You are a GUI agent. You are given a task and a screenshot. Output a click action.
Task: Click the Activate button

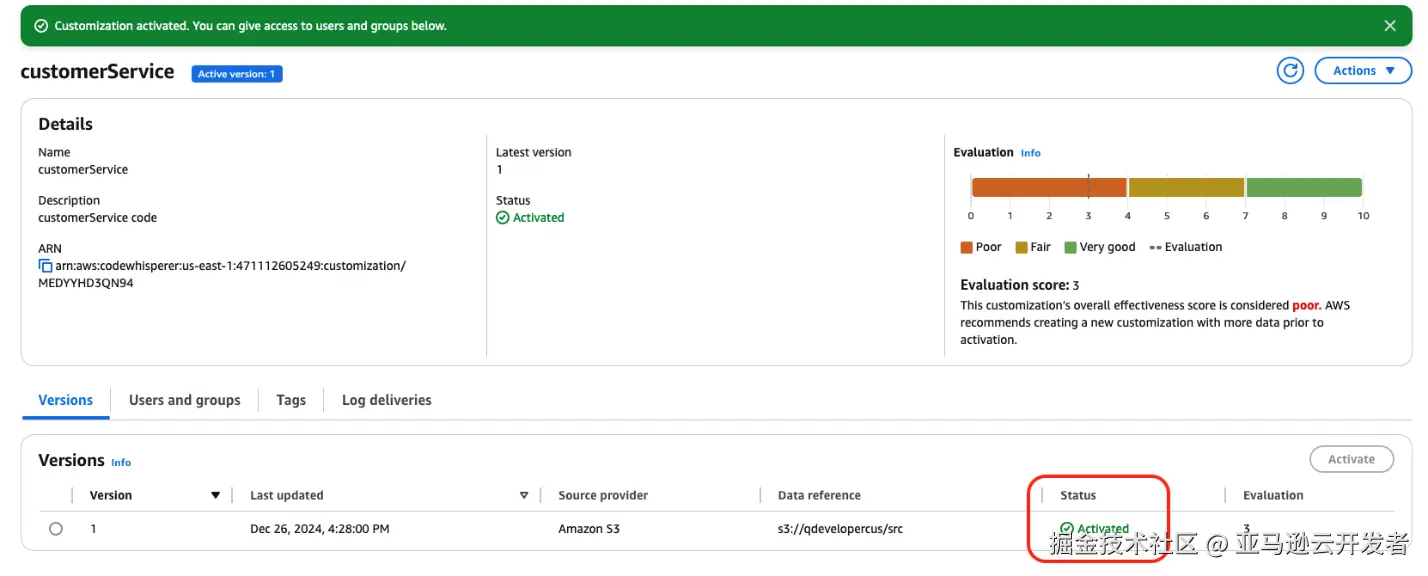coord(1351,459)
